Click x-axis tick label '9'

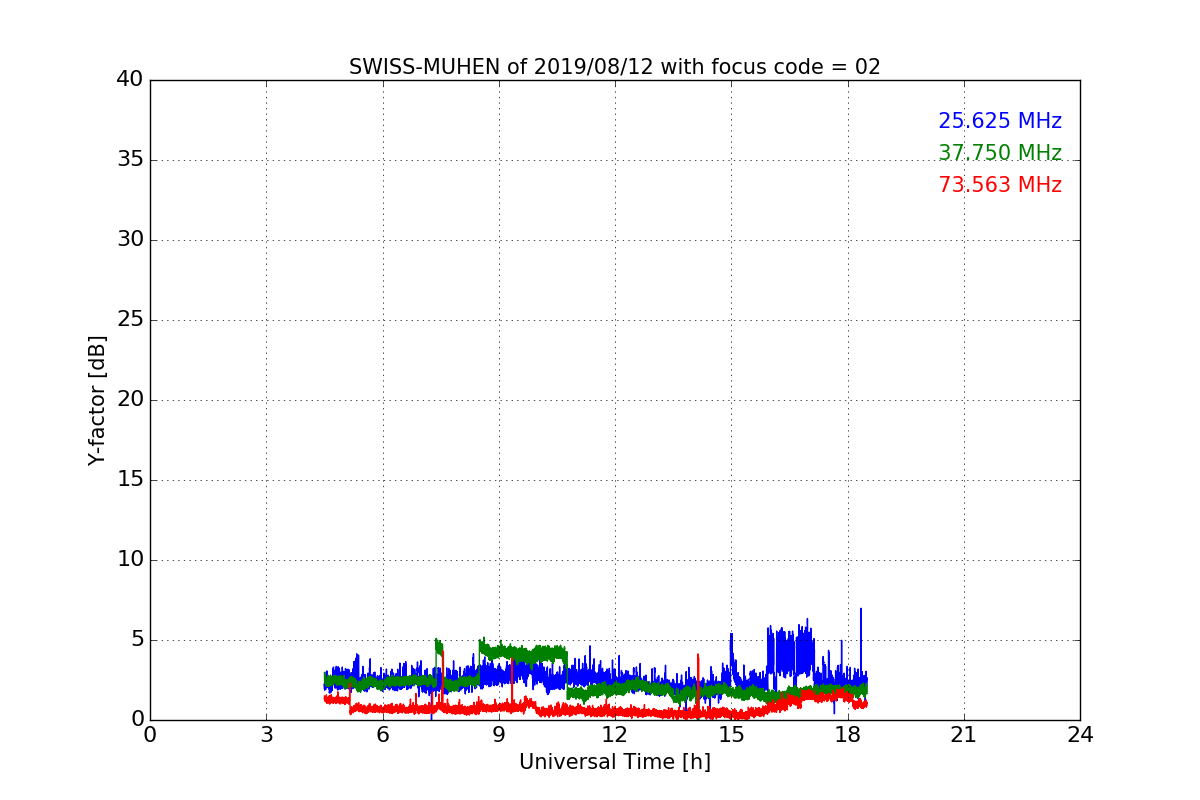pyautogui.click(x=499, y=734)
